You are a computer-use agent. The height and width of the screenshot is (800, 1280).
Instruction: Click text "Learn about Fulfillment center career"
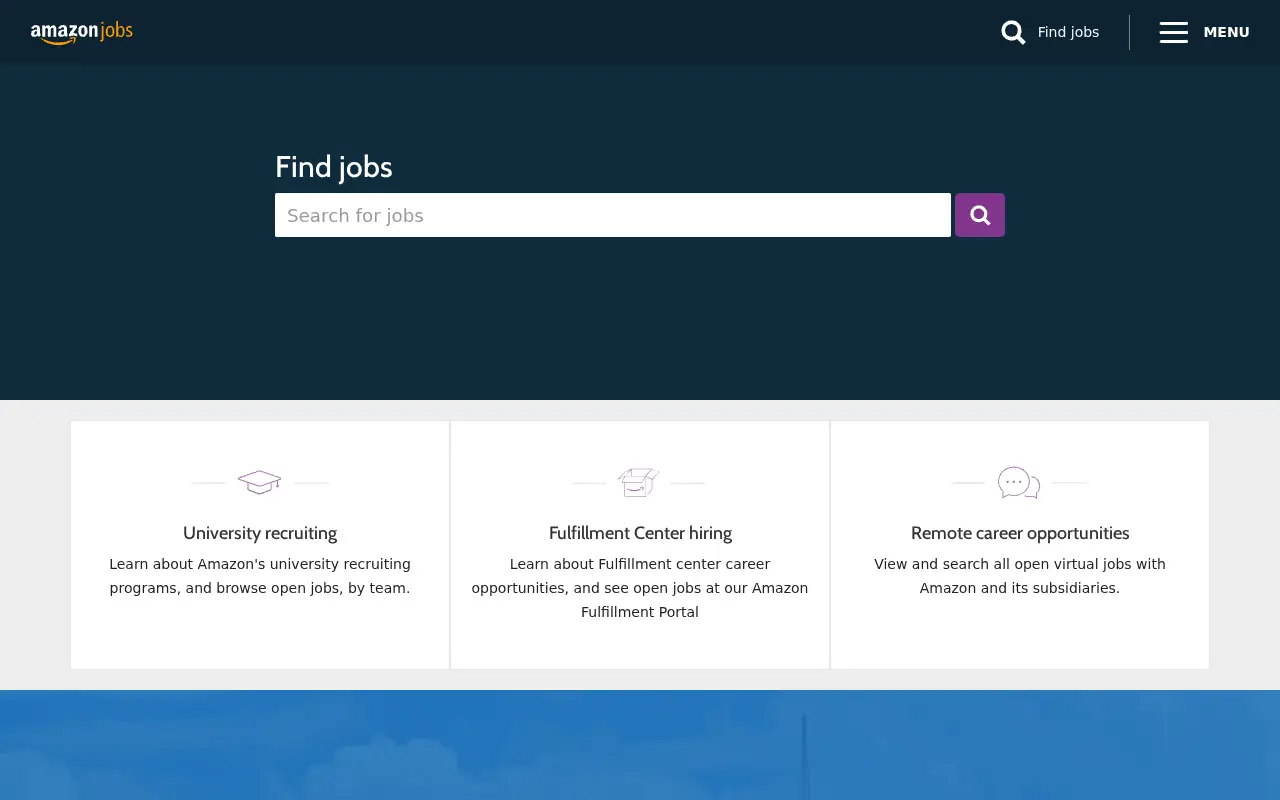[640, 564]
